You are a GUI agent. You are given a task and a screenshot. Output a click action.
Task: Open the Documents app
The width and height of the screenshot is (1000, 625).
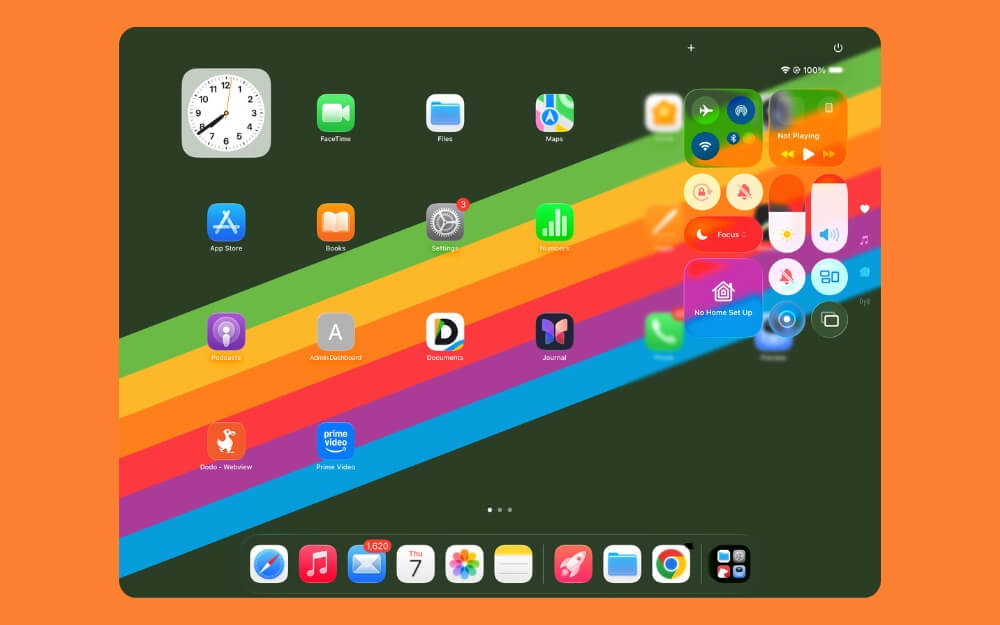[445, 332]
